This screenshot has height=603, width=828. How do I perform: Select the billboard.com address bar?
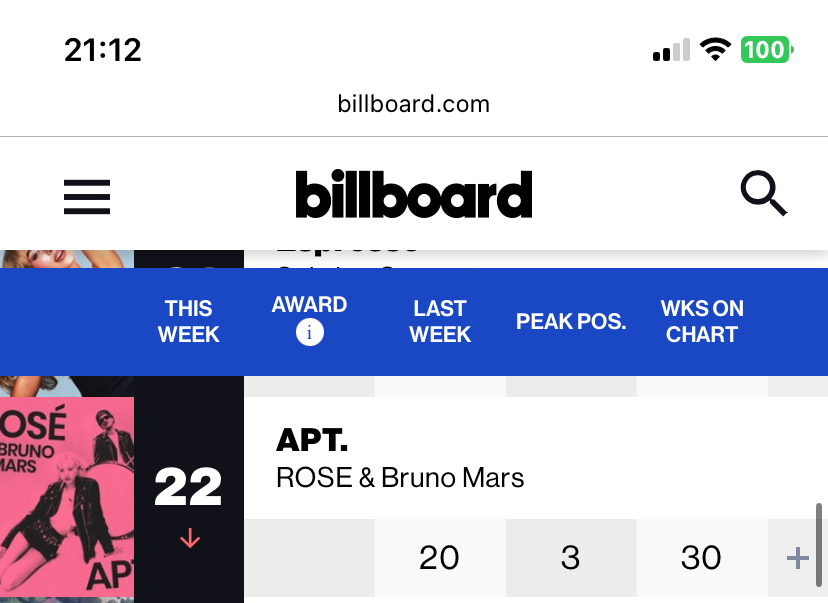pyautogui.click(x=413, y=104)
